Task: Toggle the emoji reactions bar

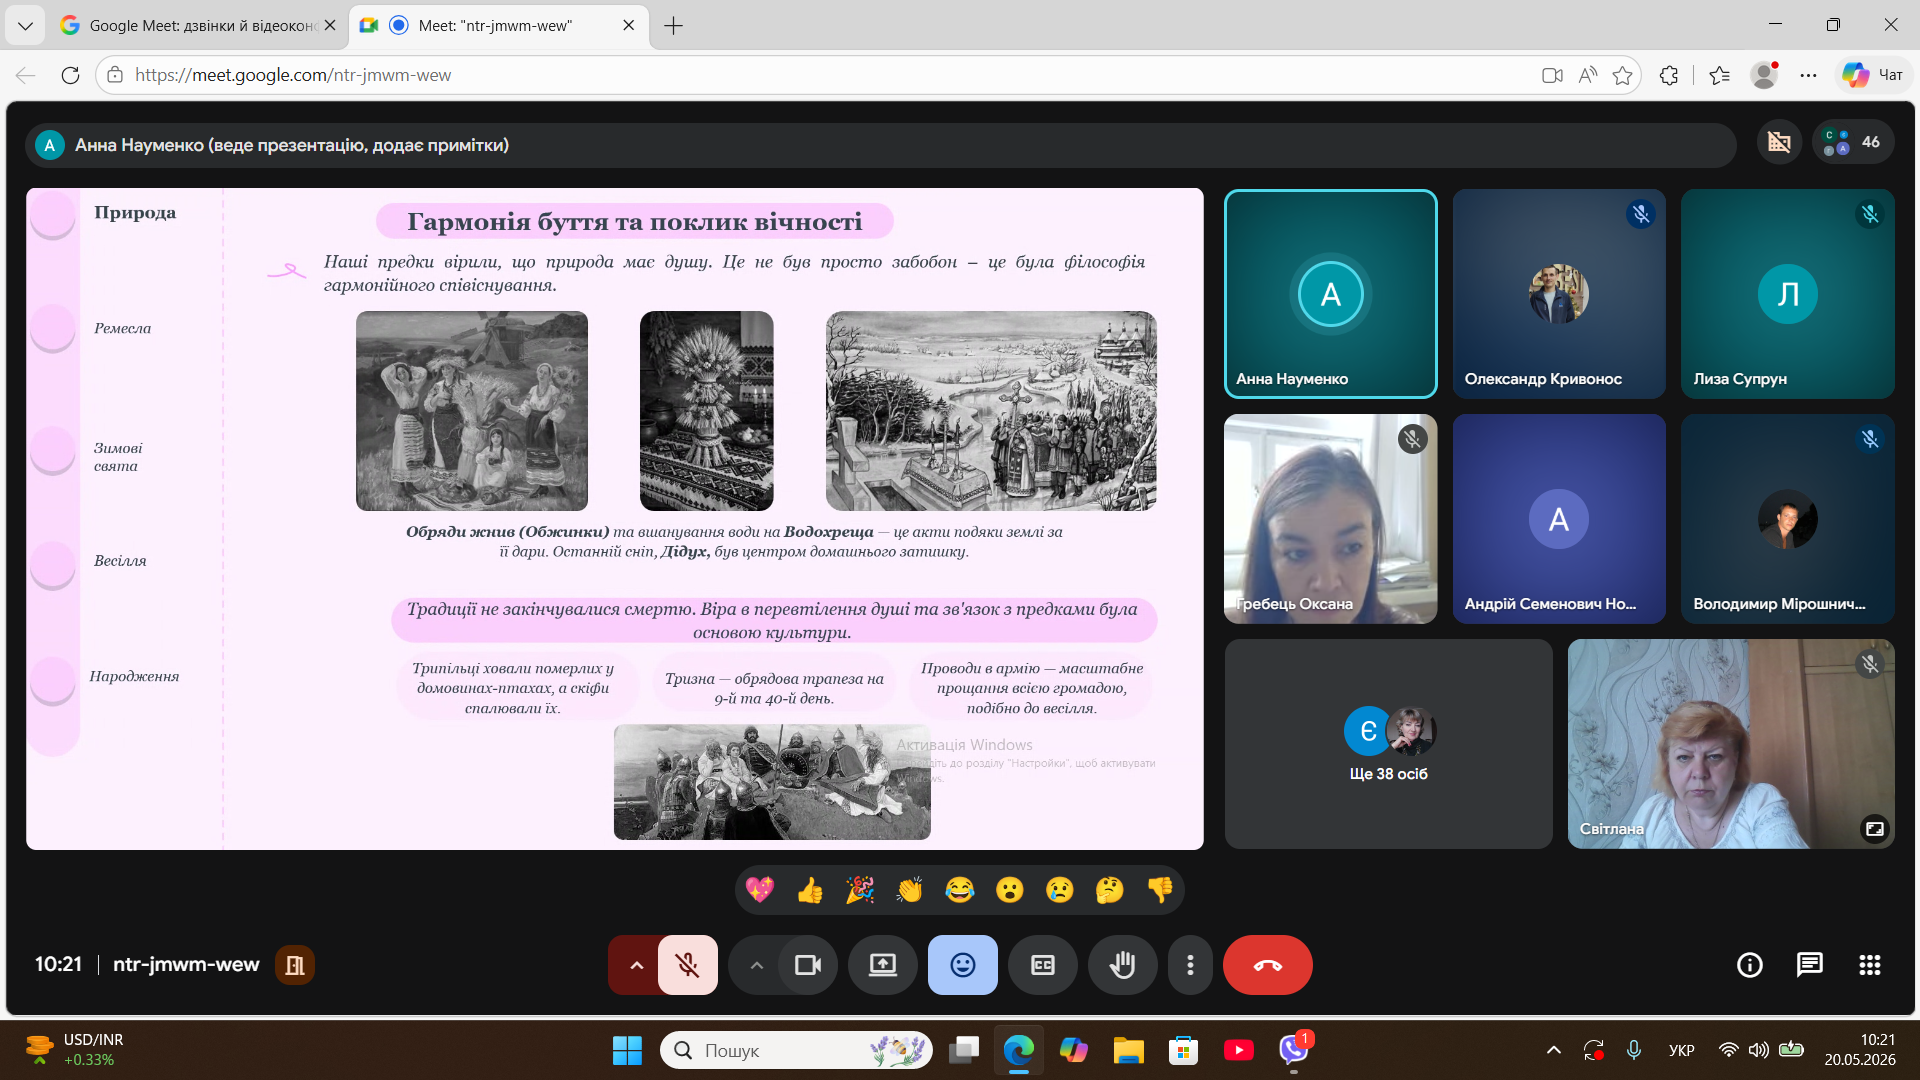Action: pyautogui.click(x=963, y=965)
